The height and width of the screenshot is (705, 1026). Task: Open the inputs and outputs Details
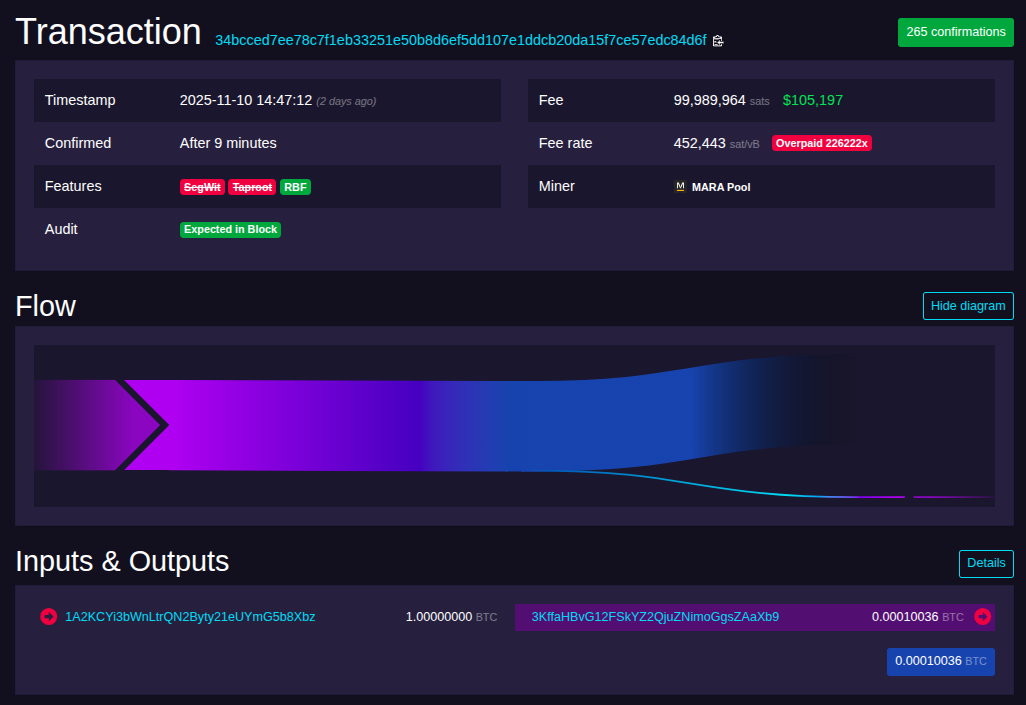[985, 563]
